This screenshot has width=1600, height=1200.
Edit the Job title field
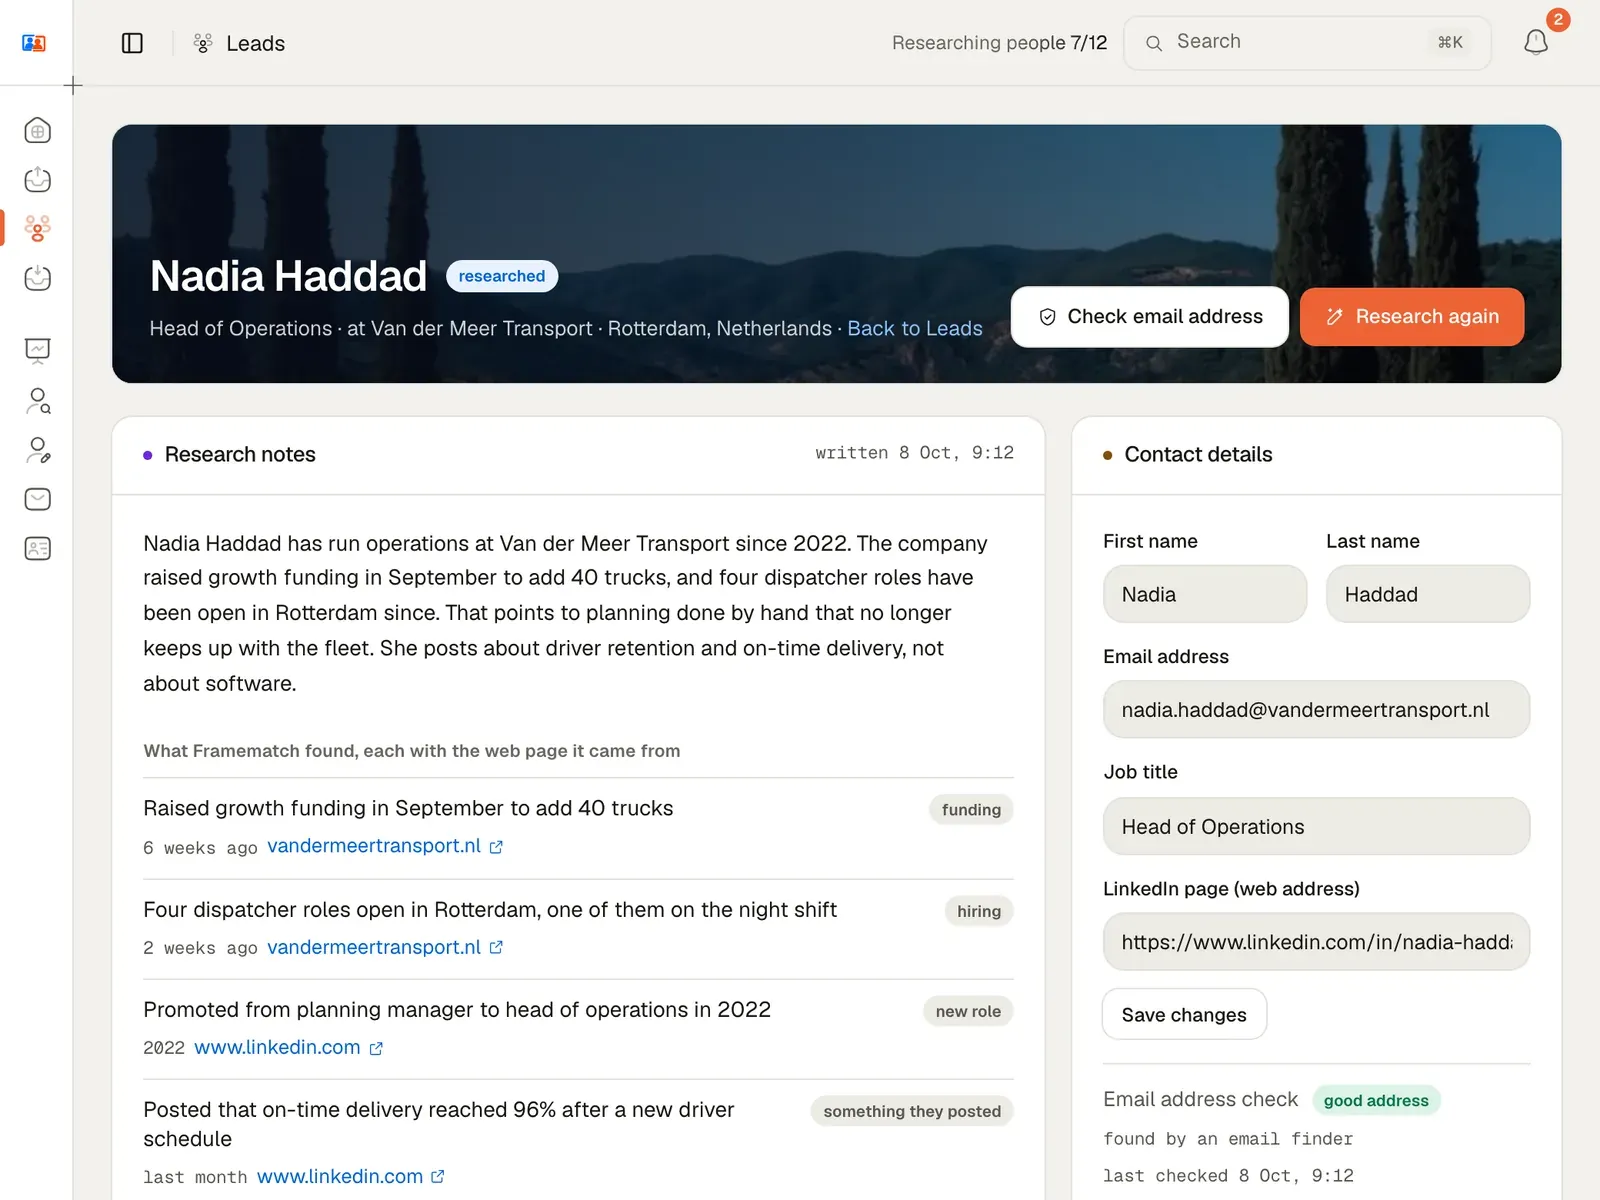coord(1316,826)
